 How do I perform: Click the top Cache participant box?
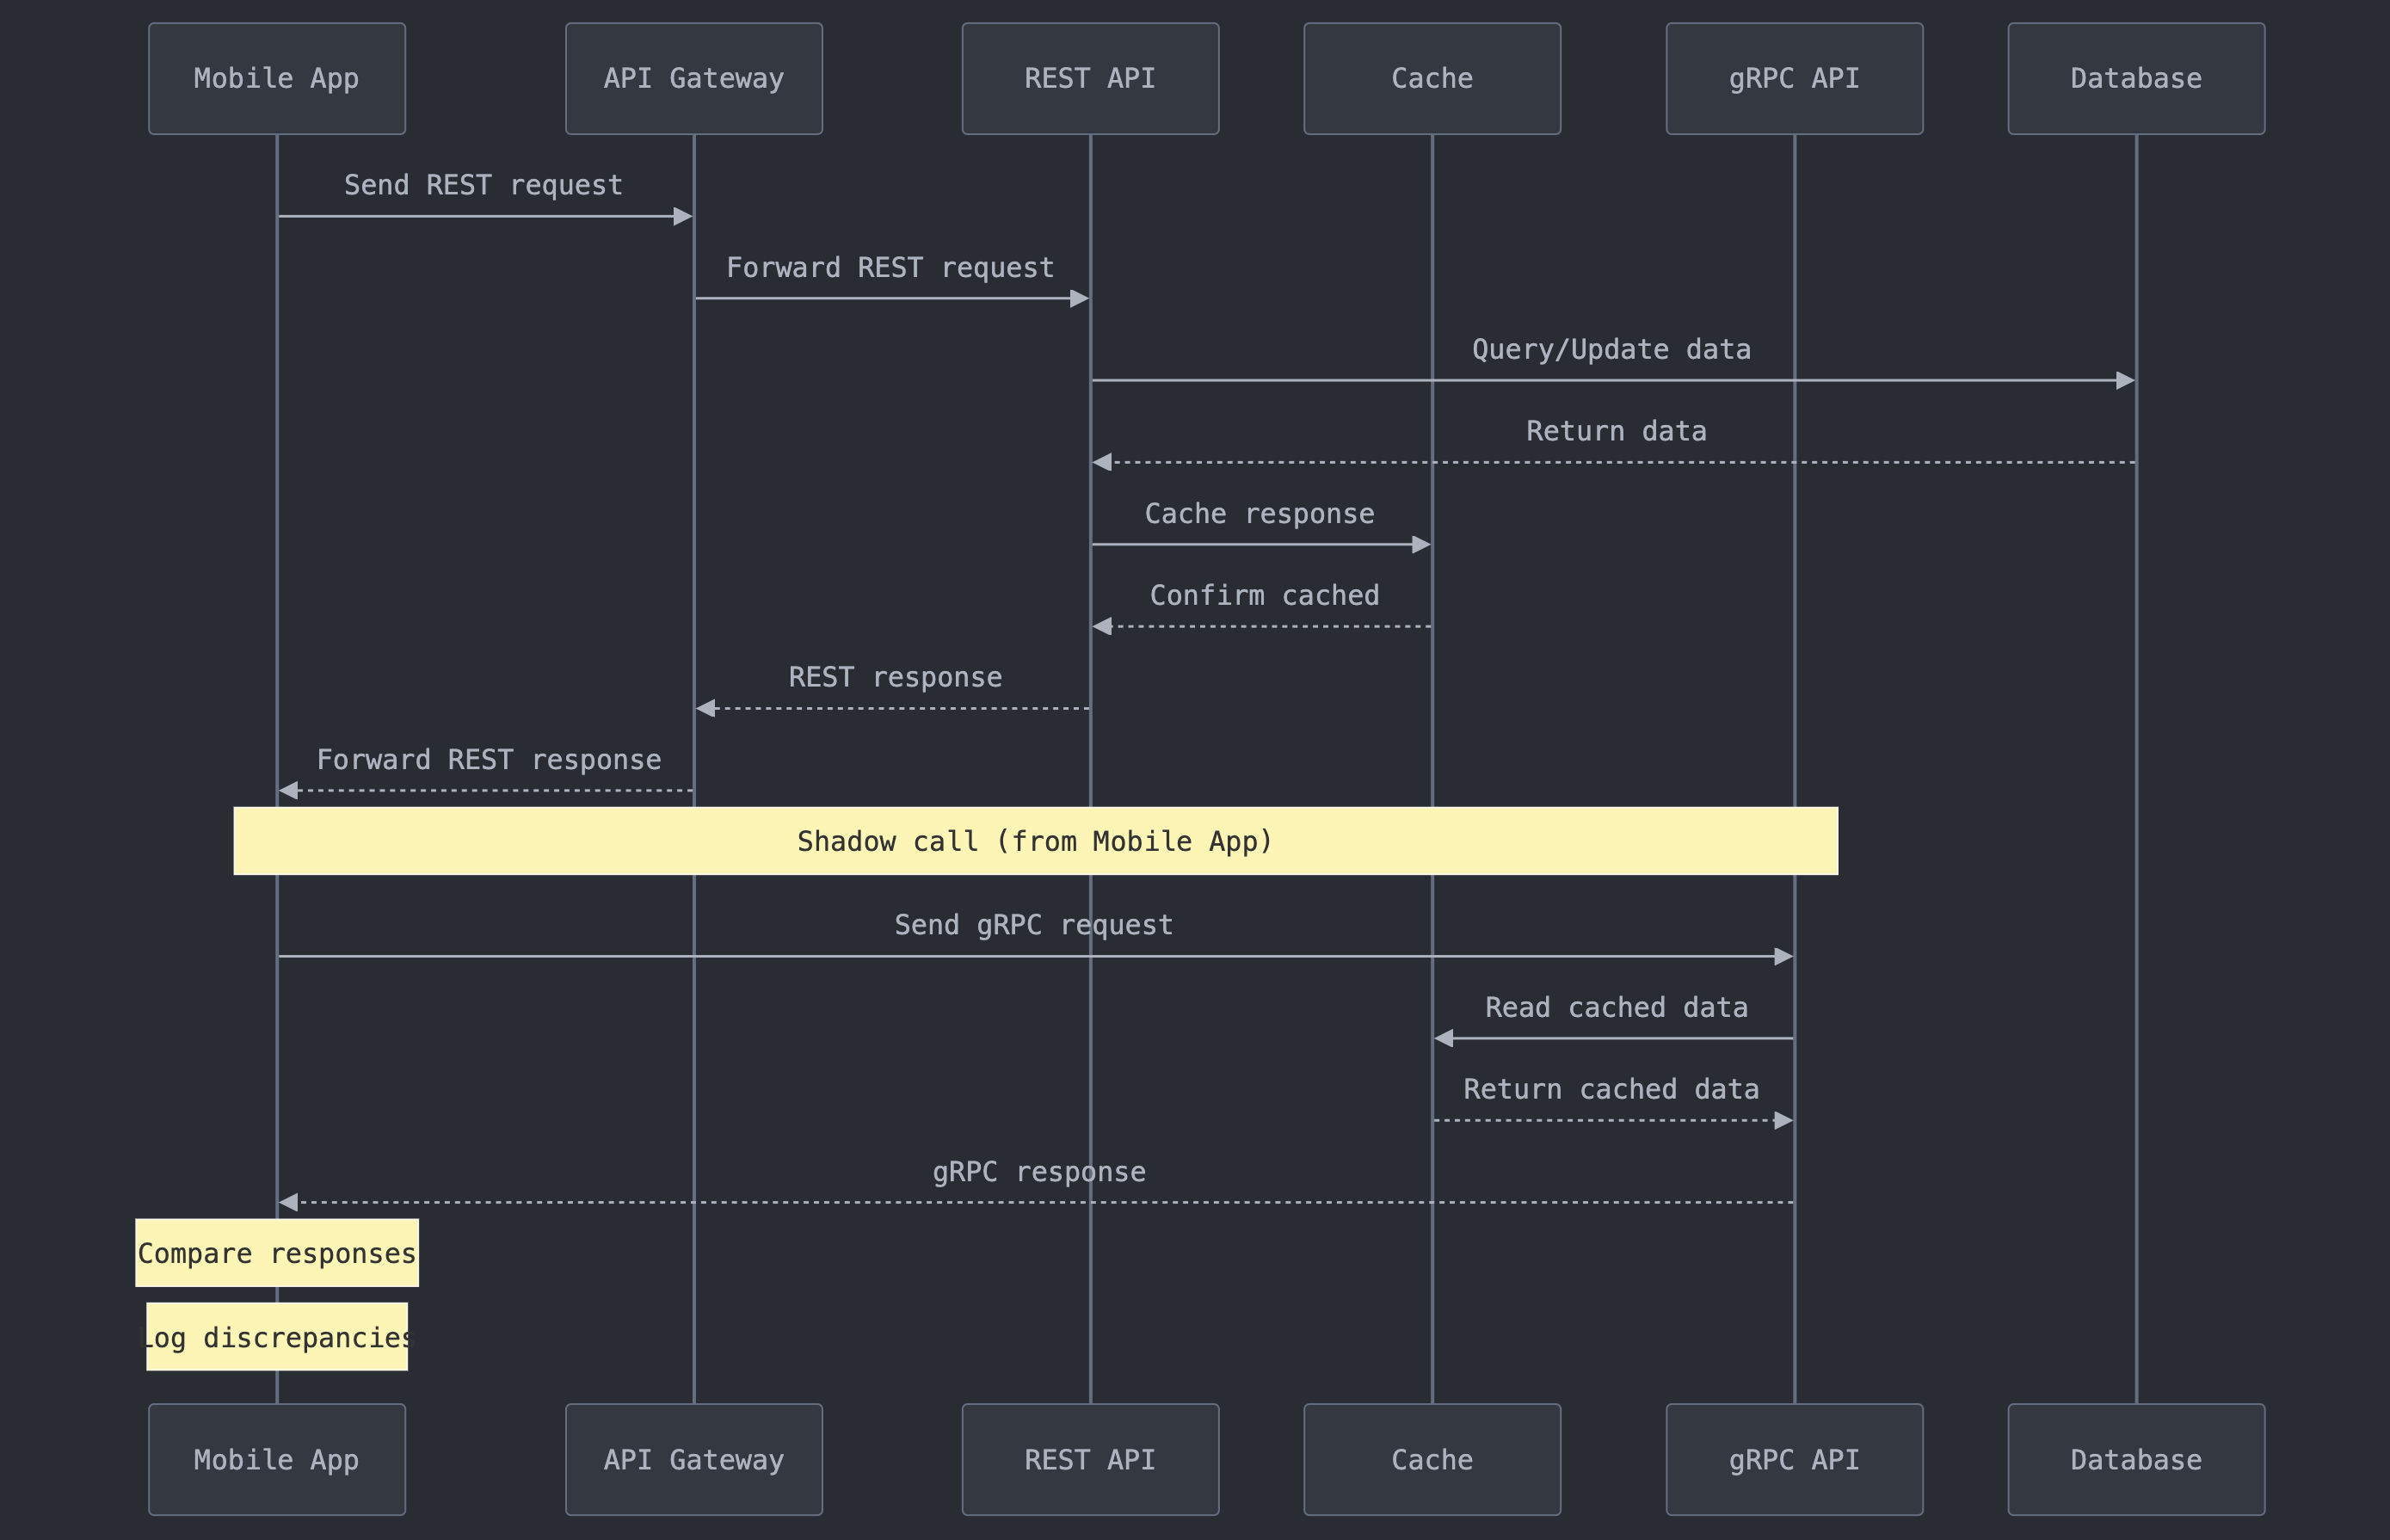point(1432,79)
